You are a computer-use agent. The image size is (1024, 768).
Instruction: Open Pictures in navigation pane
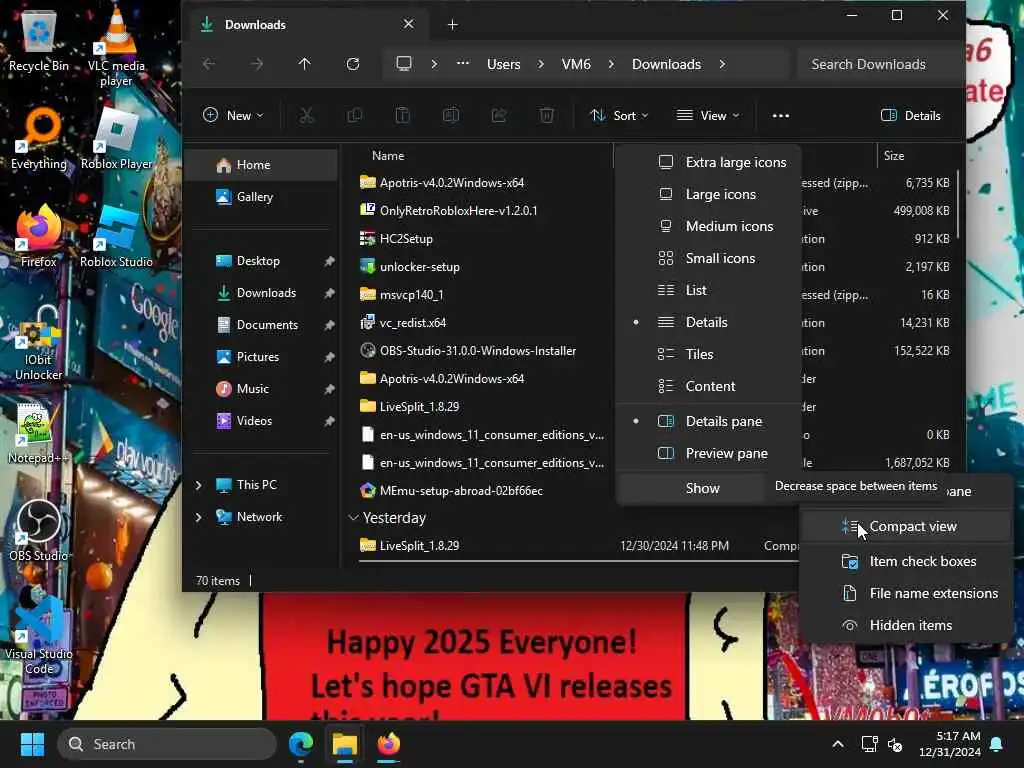point(263,357)
